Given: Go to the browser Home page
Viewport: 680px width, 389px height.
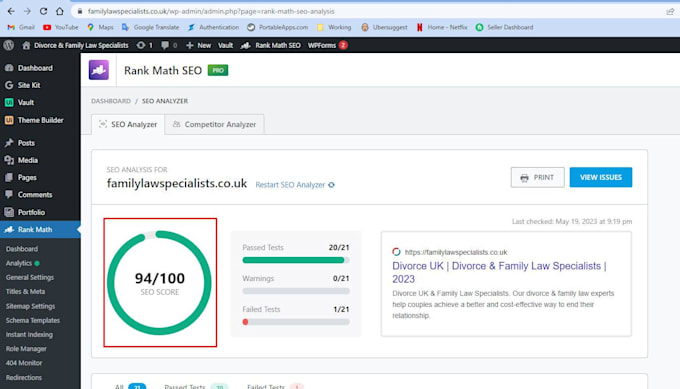Looking at the screenshot, I should pyautogui.click(x=60, y=11).
